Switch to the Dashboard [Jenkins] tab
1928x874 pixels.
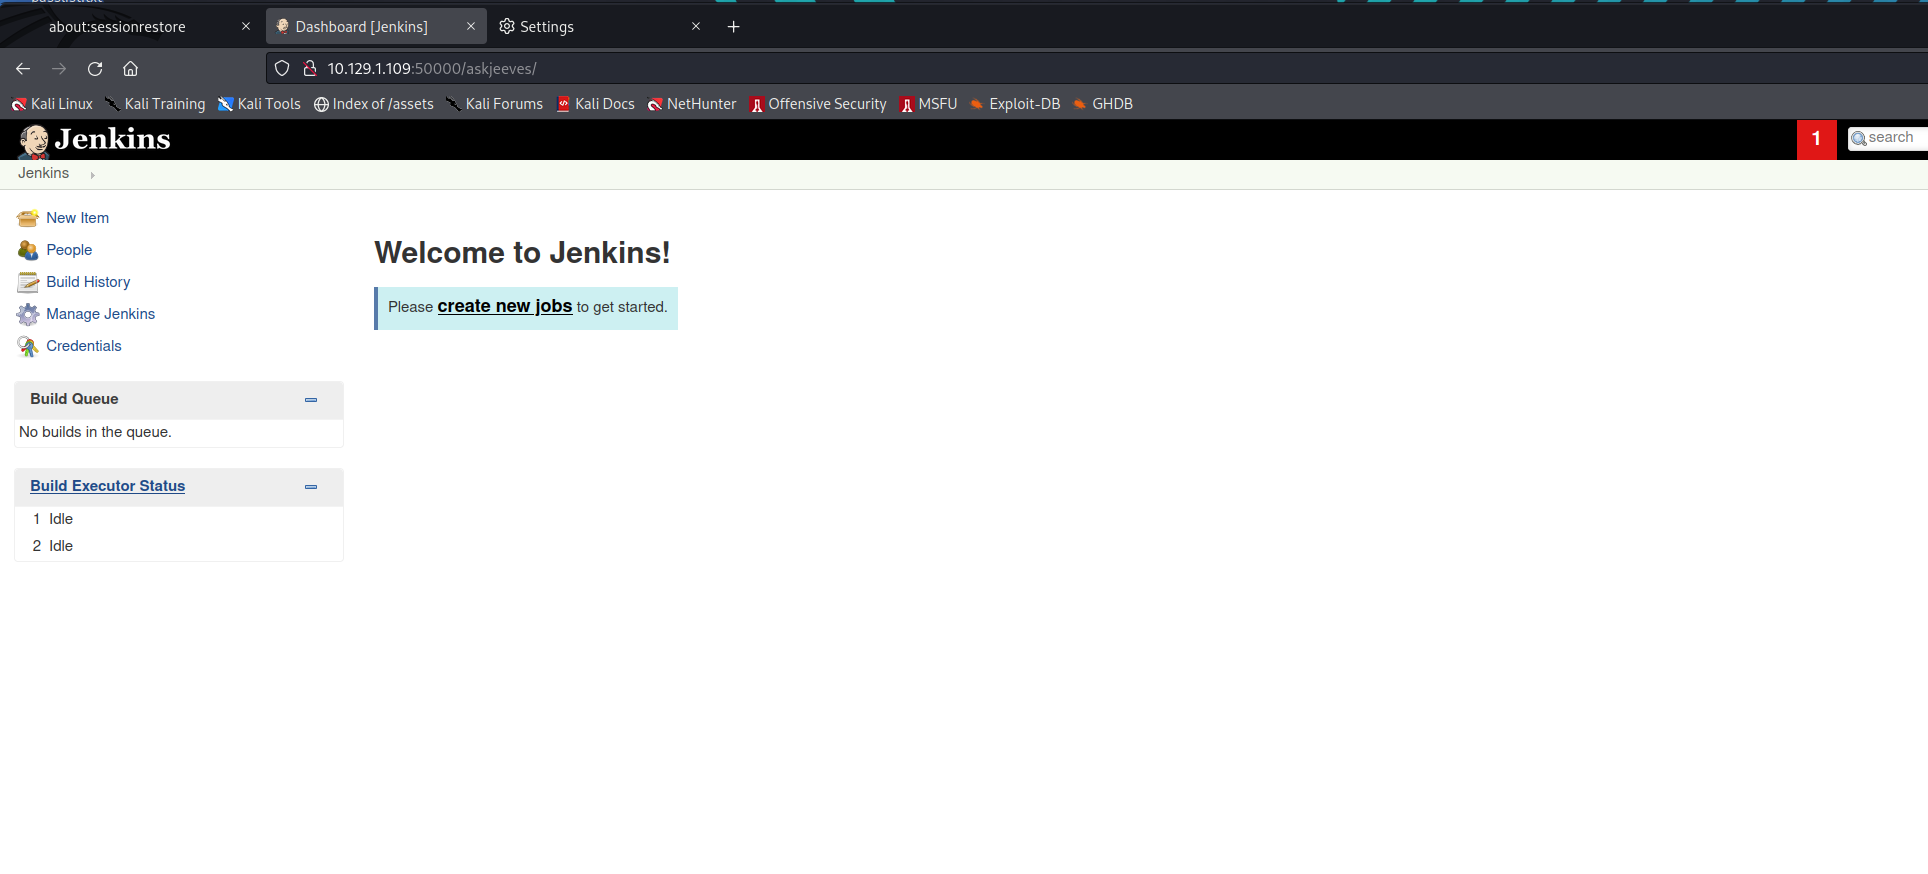click(376, 27)
